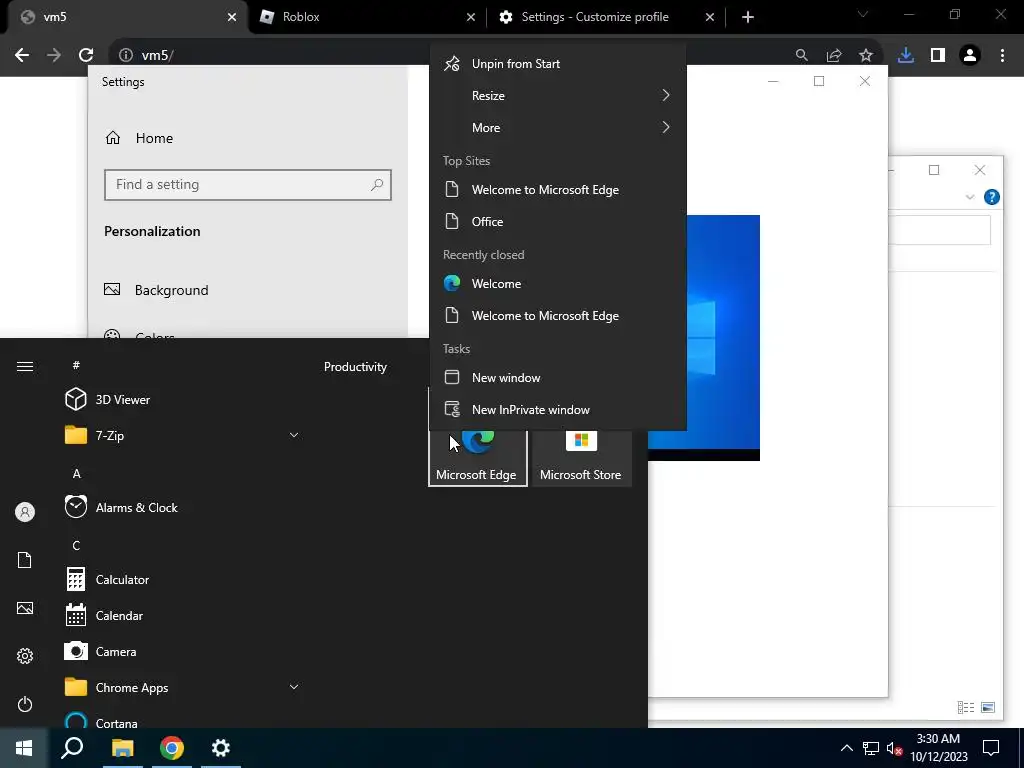Open Alarms & Clock app

[x=183, y=507]
